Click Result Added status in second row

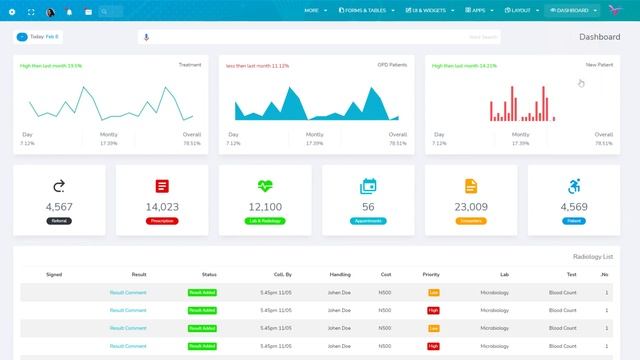coord(202,311)
